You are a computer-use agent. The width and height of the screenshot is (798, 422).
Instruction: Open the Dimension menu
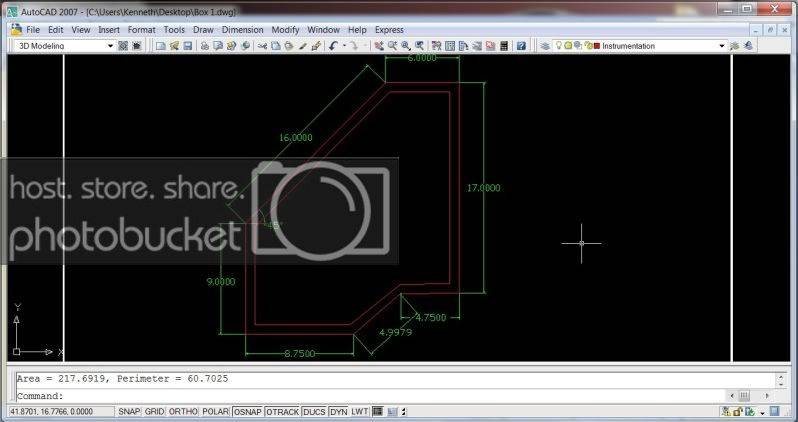(242, 30)
